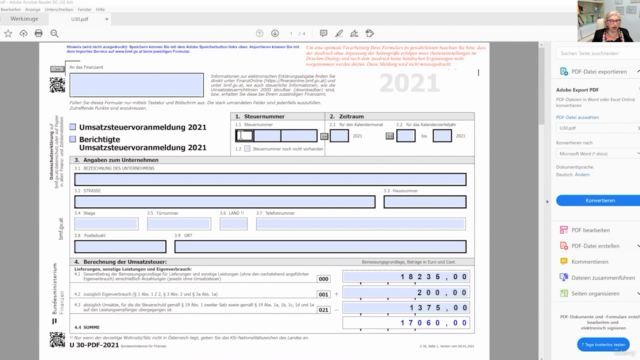Collapse the right tools pane arrow
Viewport: 640px width, 360px height.
click(x=547, y=202)
